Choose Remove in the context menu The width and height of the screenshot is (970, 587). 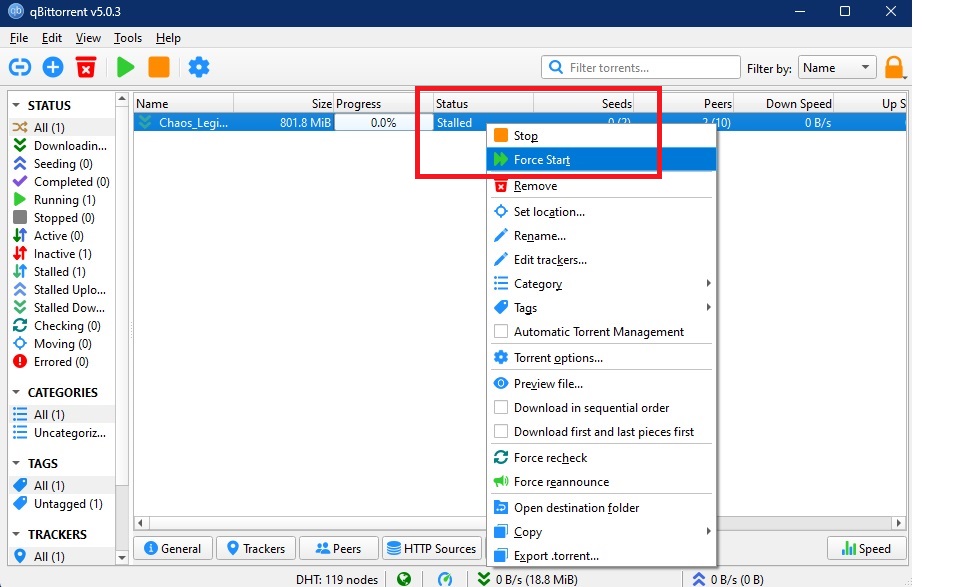click(x=601, y=186)
